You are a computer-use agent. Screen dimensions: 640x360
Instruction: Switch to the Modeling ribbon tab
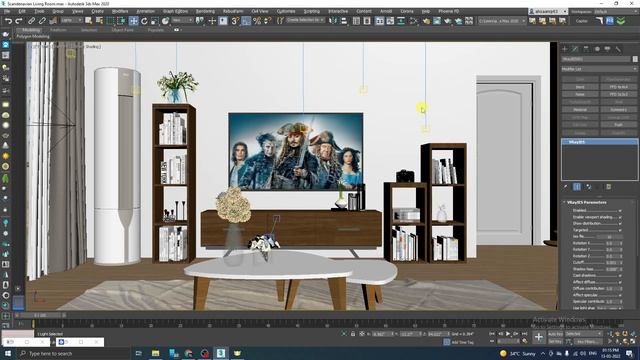pyautogui.click(x=31, y=30)
